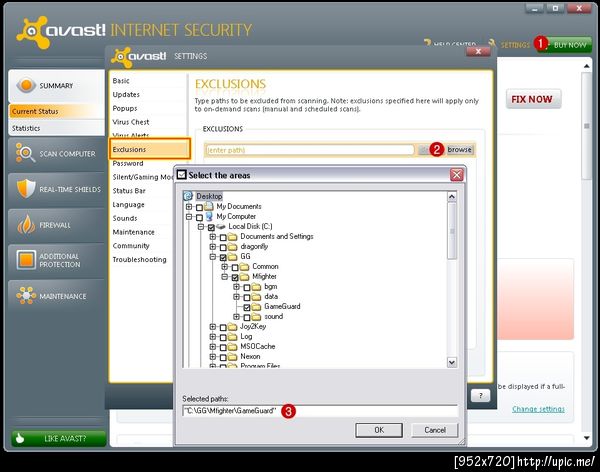The height and width of the screenshot is (472, 600).
Task: Open the Change settings link
Action: (538, 409)
